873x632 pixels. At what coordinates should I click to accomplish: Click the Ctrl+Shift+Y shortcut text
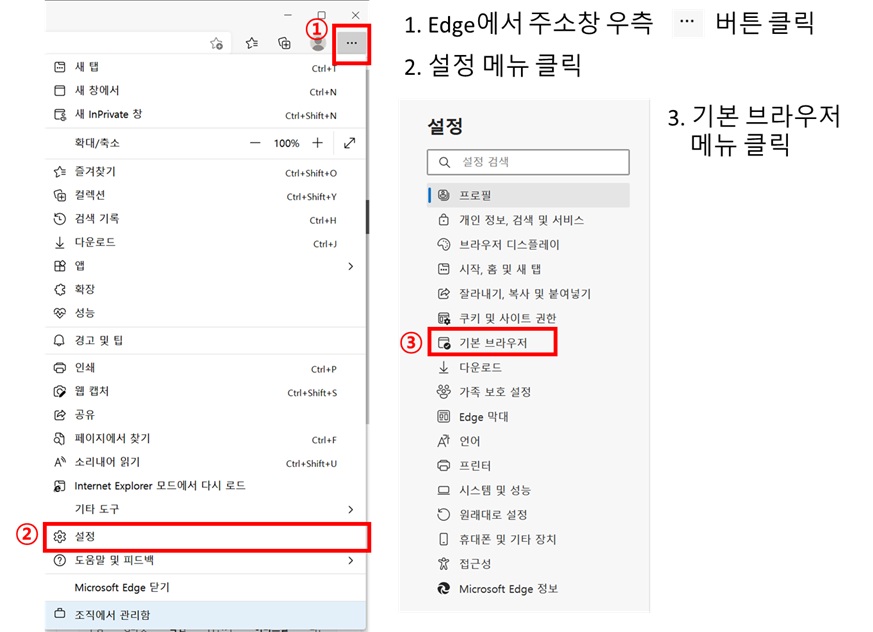click(x=311, y=197)
